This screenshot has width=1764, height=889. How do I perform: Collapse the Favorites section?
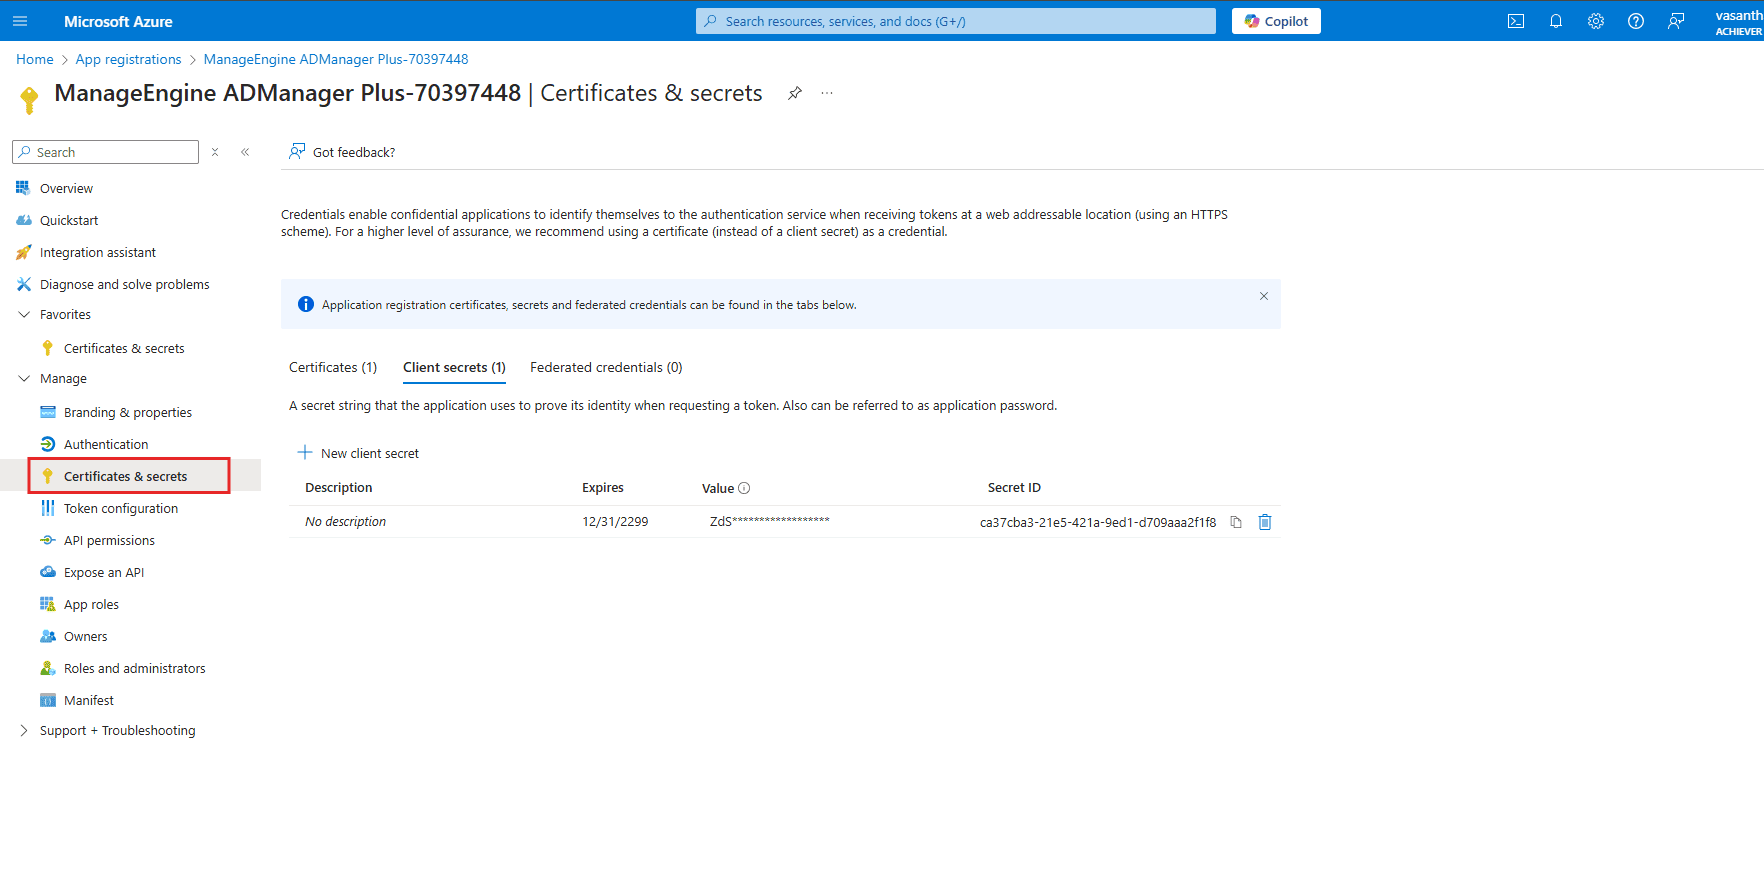coord(24,315)
